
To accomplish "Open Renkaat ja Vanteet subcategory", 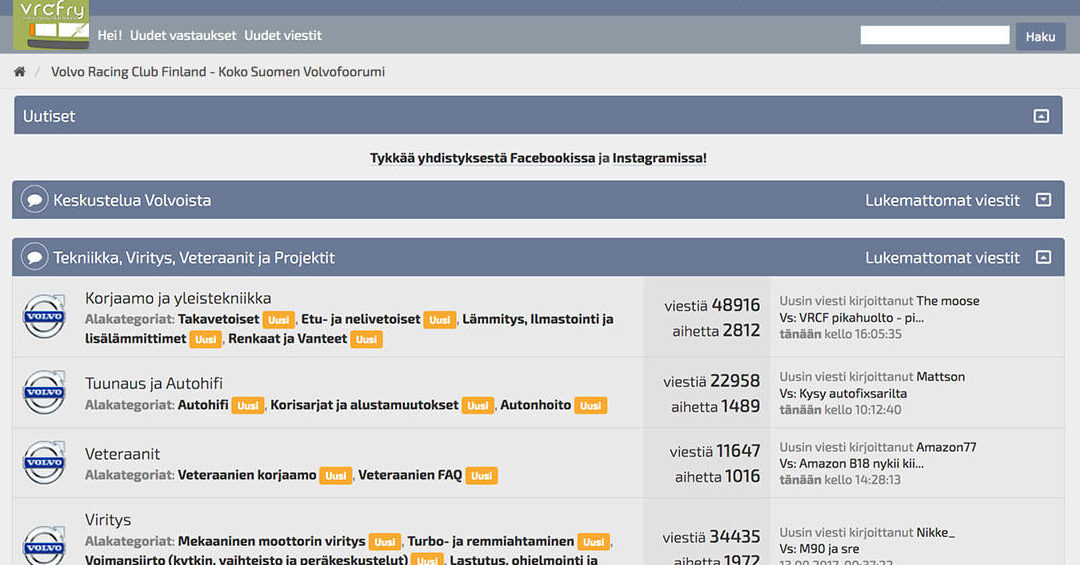I will tap(287, 339).
